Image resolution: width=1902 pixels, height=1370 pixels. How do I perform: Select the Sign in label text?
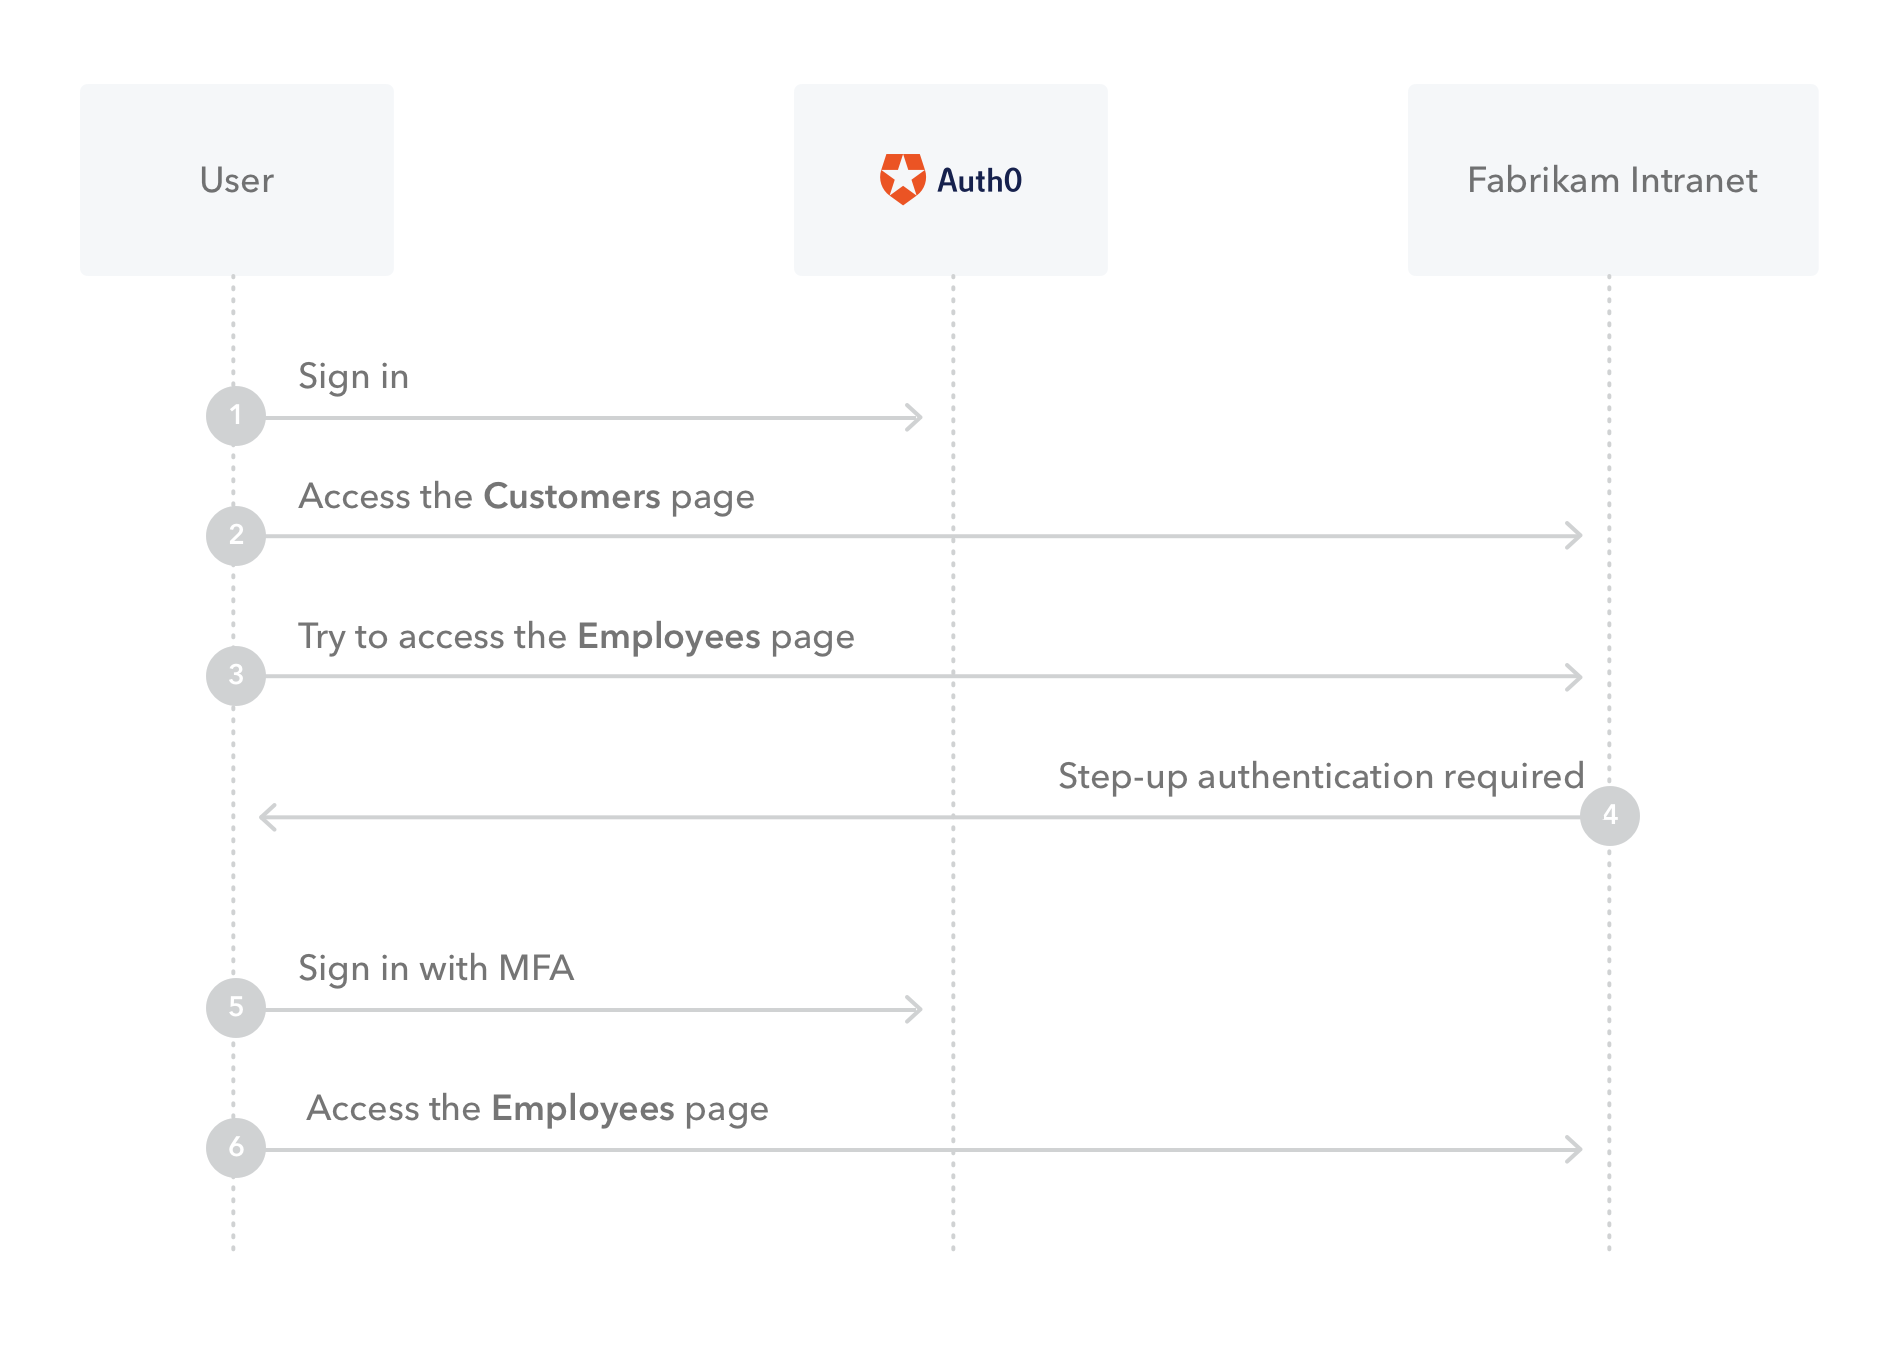click(x=354, y=377)
